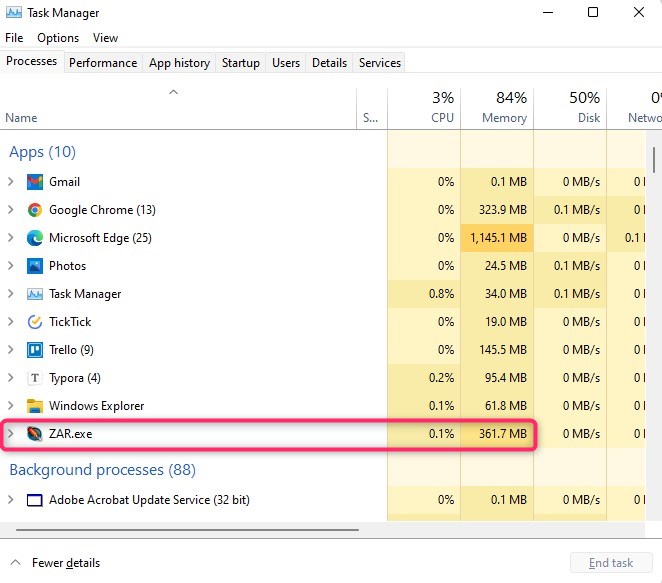The image size is (662, 583).
Task: Maximize the Task Manager window
Action: [x=593, y=12]
